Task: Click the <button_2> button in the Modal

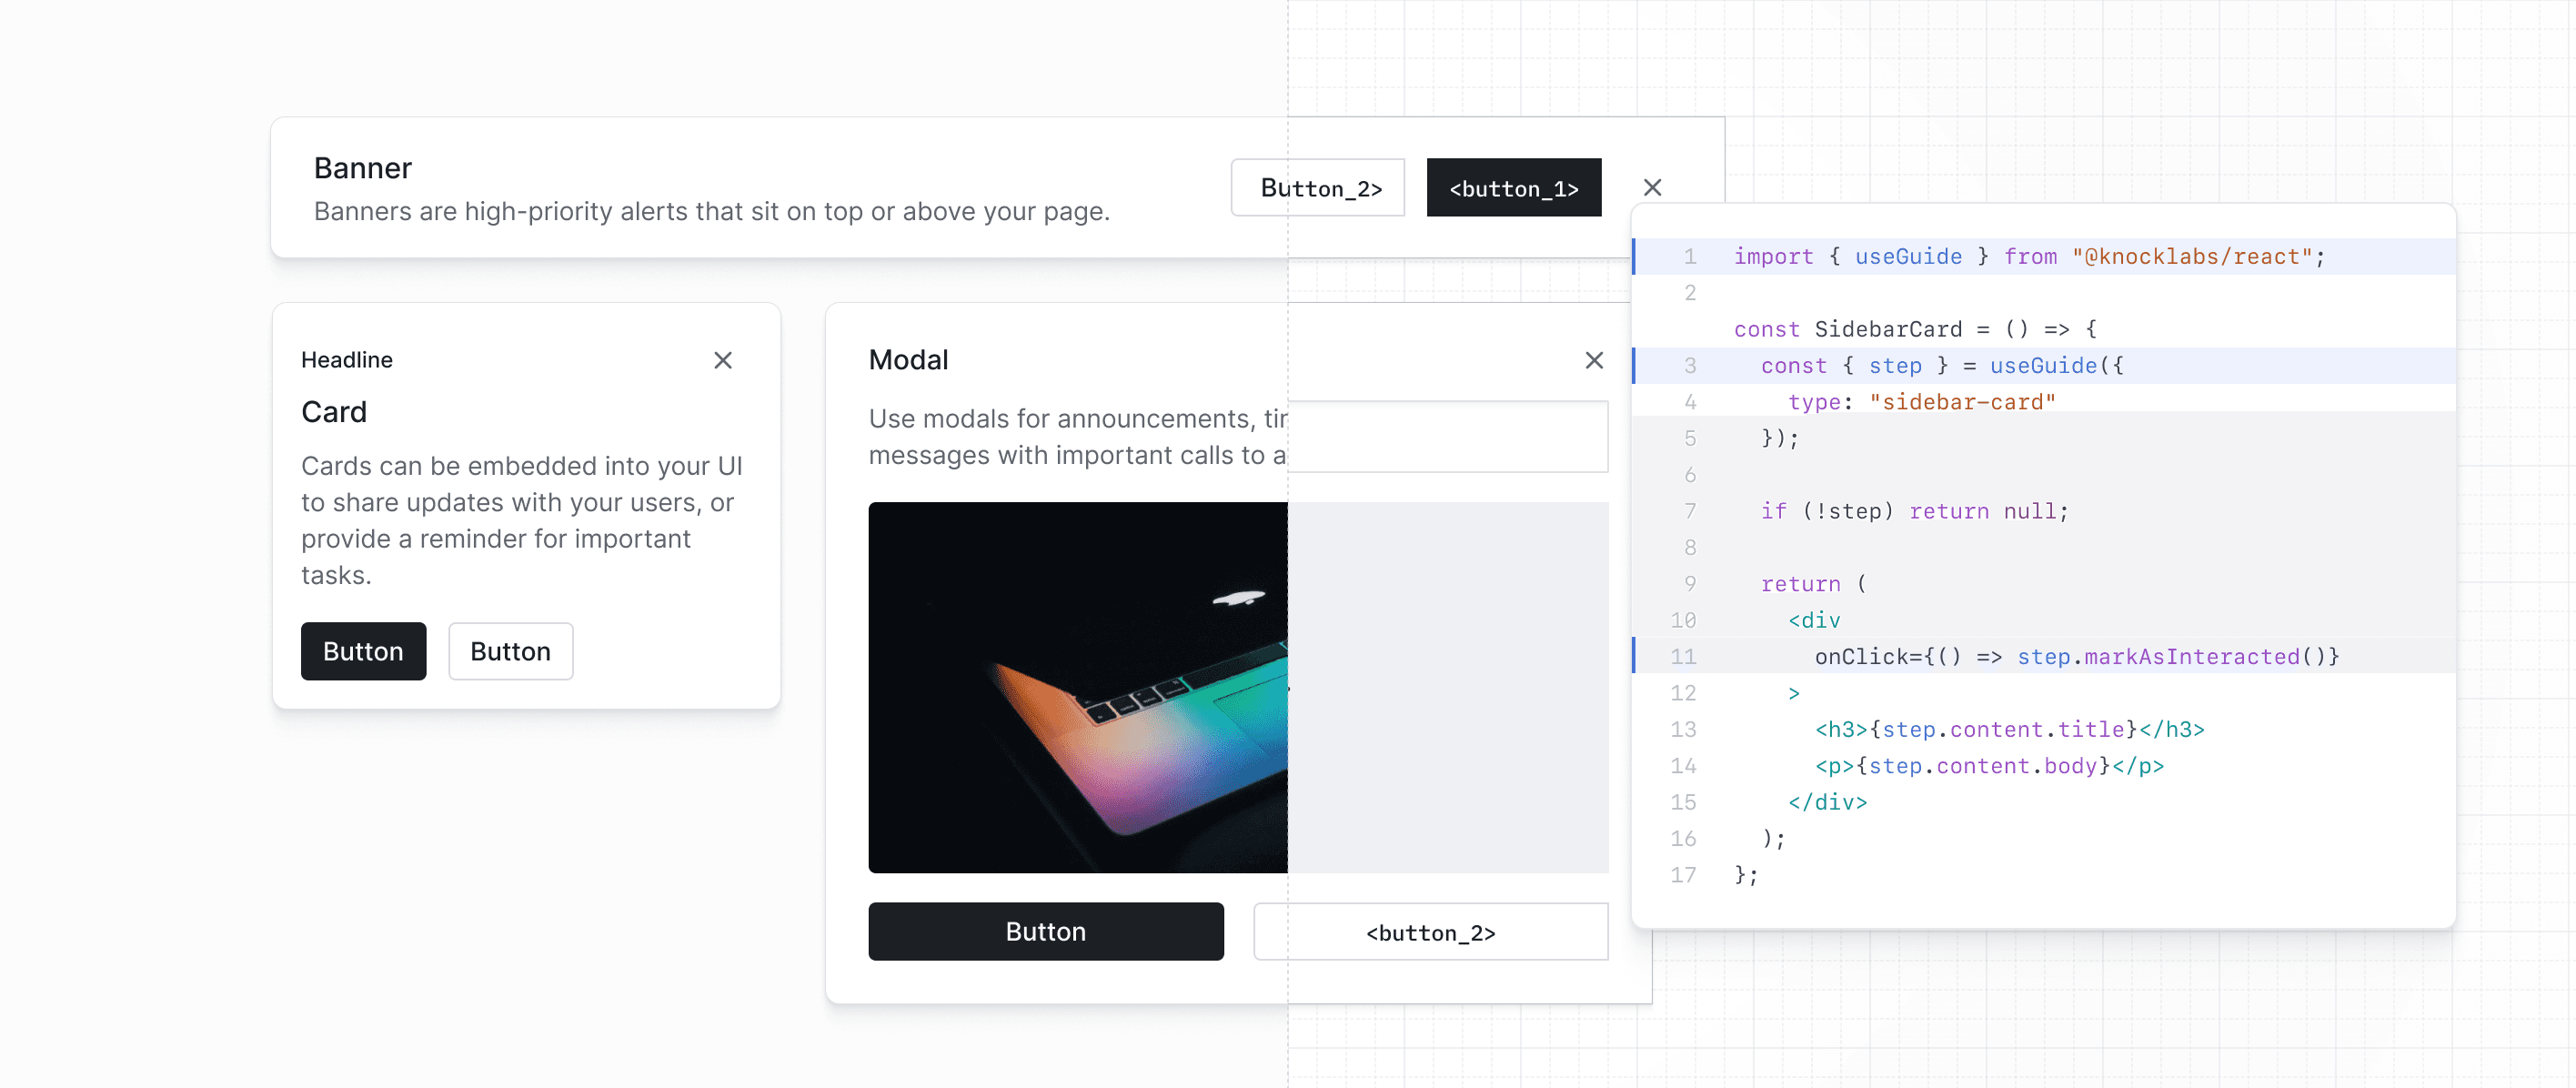Action: 1430,932
